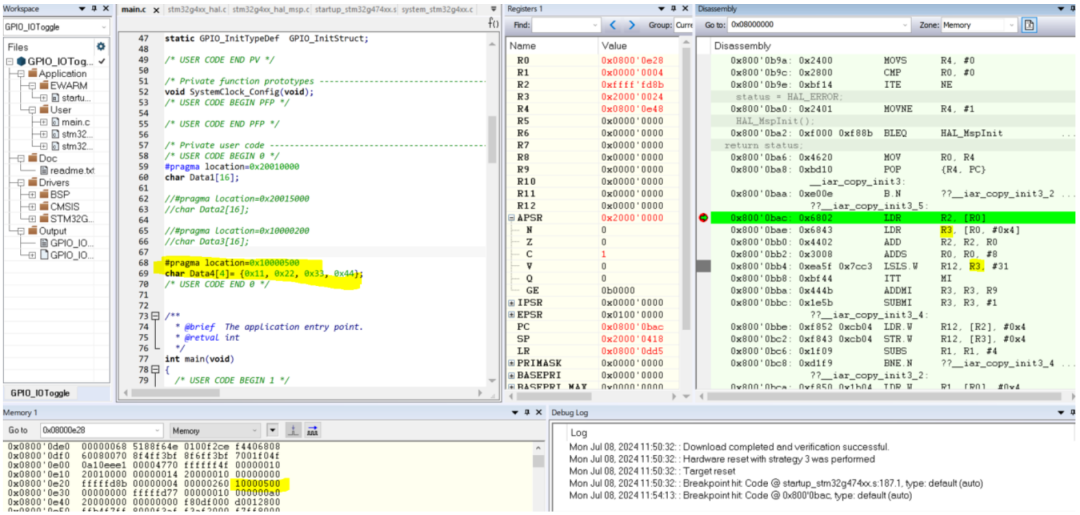Close the Workspace panel
The width and height of the screenshot is (1080, 515).
(105, 9)
